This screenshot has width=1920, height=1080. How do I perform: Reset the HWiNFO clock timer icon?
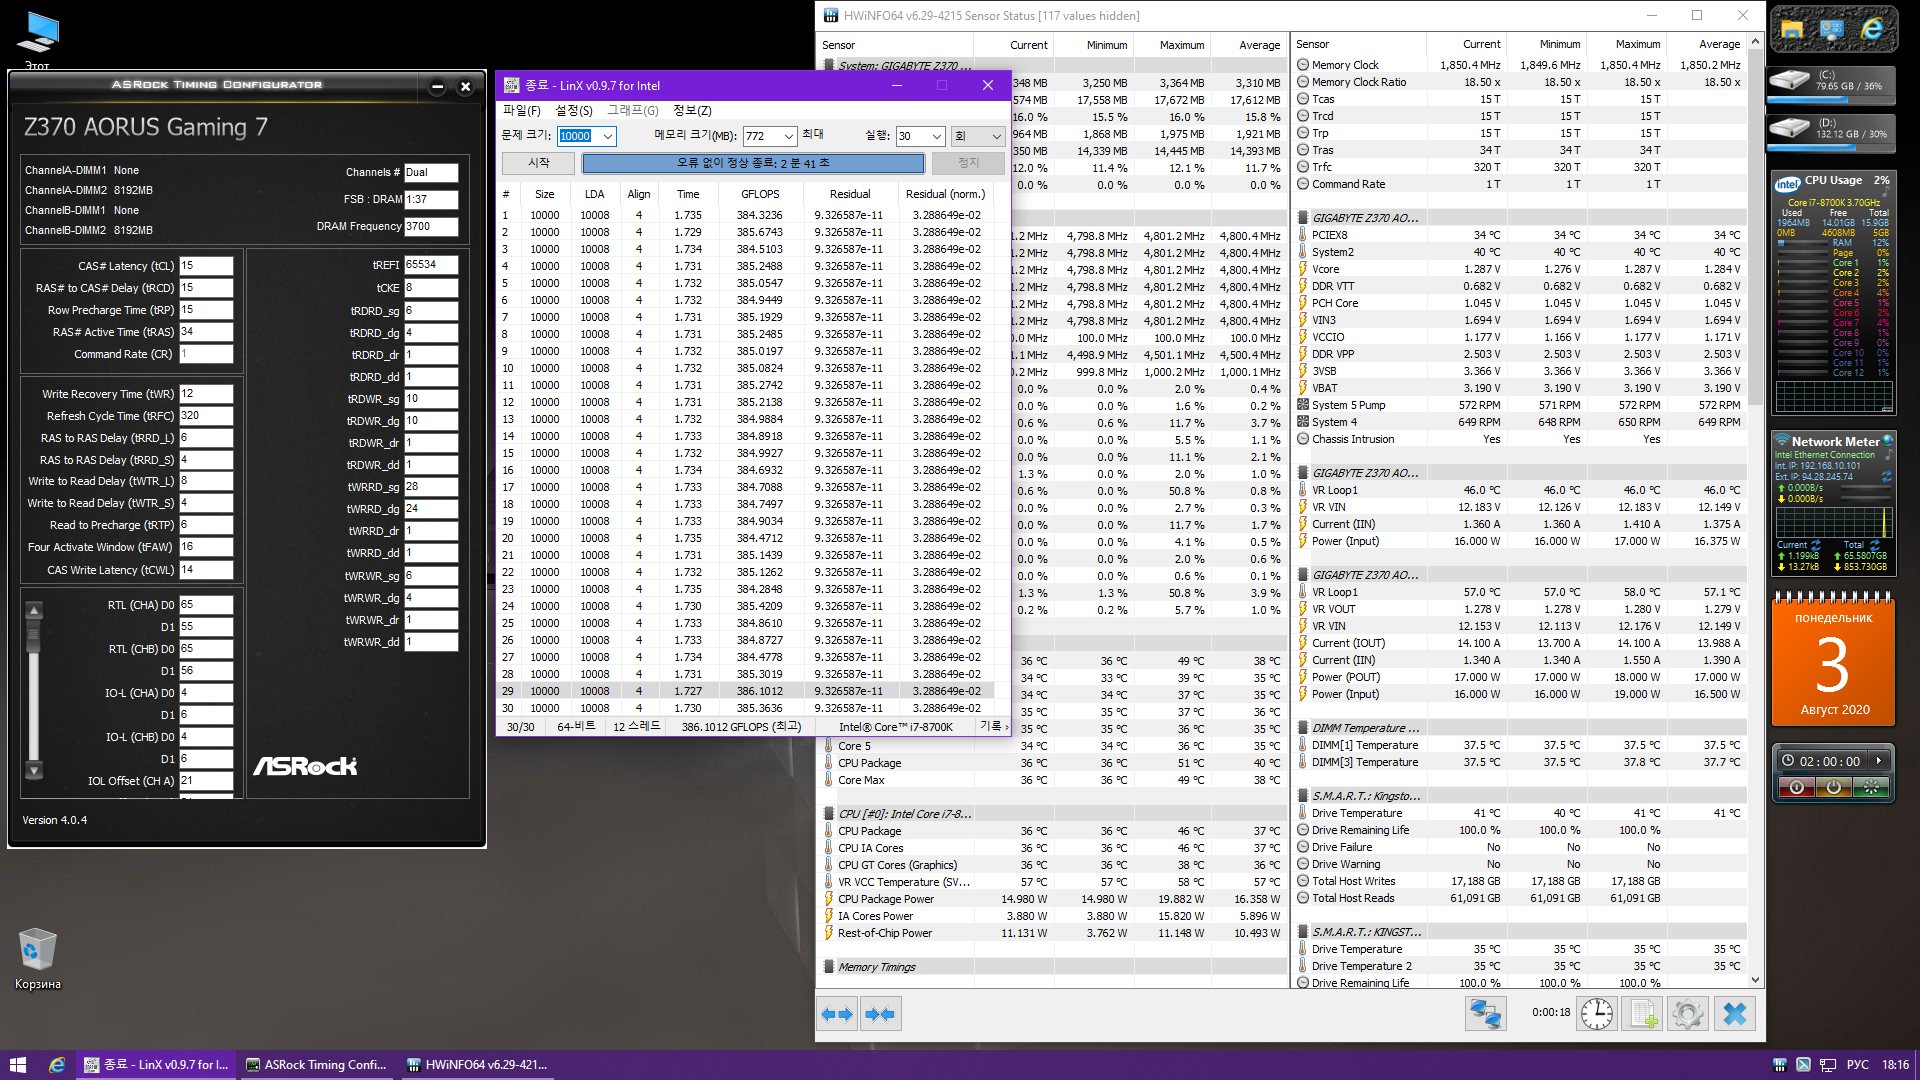click(x=1597, y=1014)
